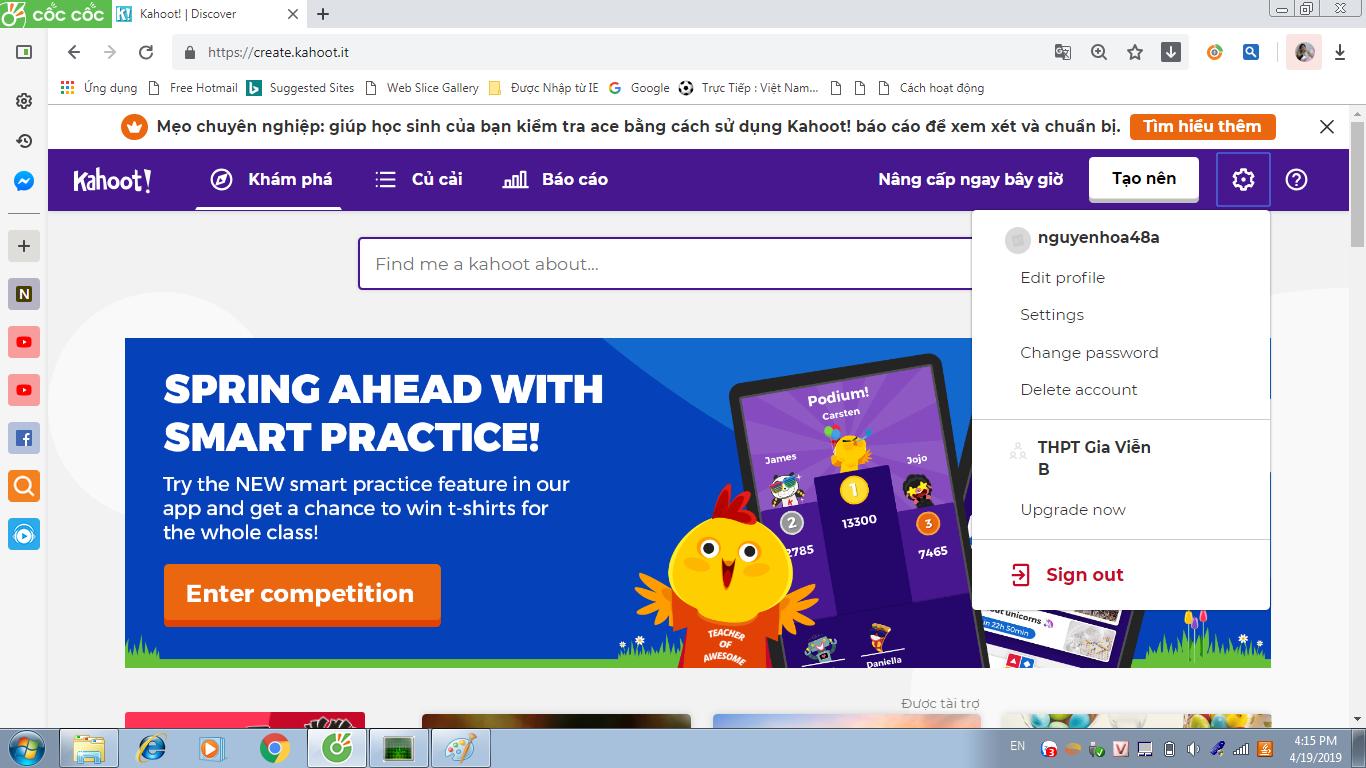
Task: Bookmark this page with the star icon
Action: [1135, 52]
